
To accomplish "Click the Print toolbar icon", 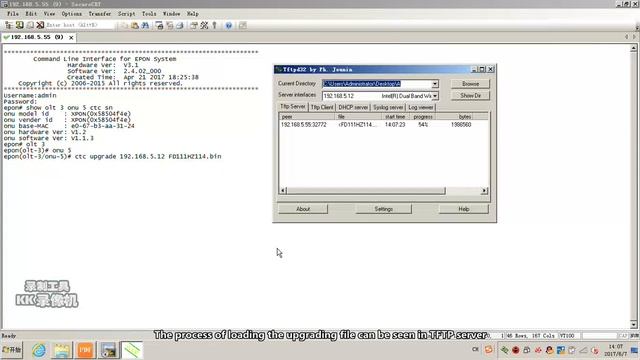I will coord(180,25).
